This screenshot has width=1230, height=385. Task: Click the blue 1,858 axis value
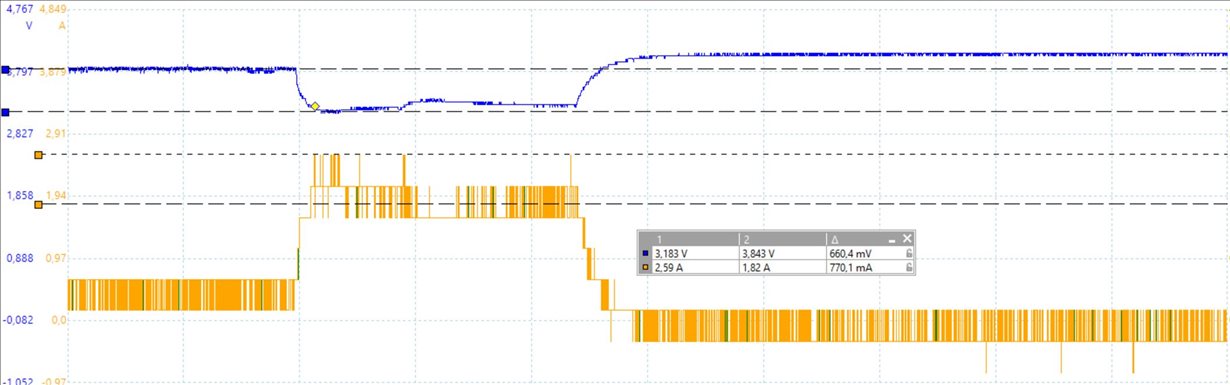(20, 196)
